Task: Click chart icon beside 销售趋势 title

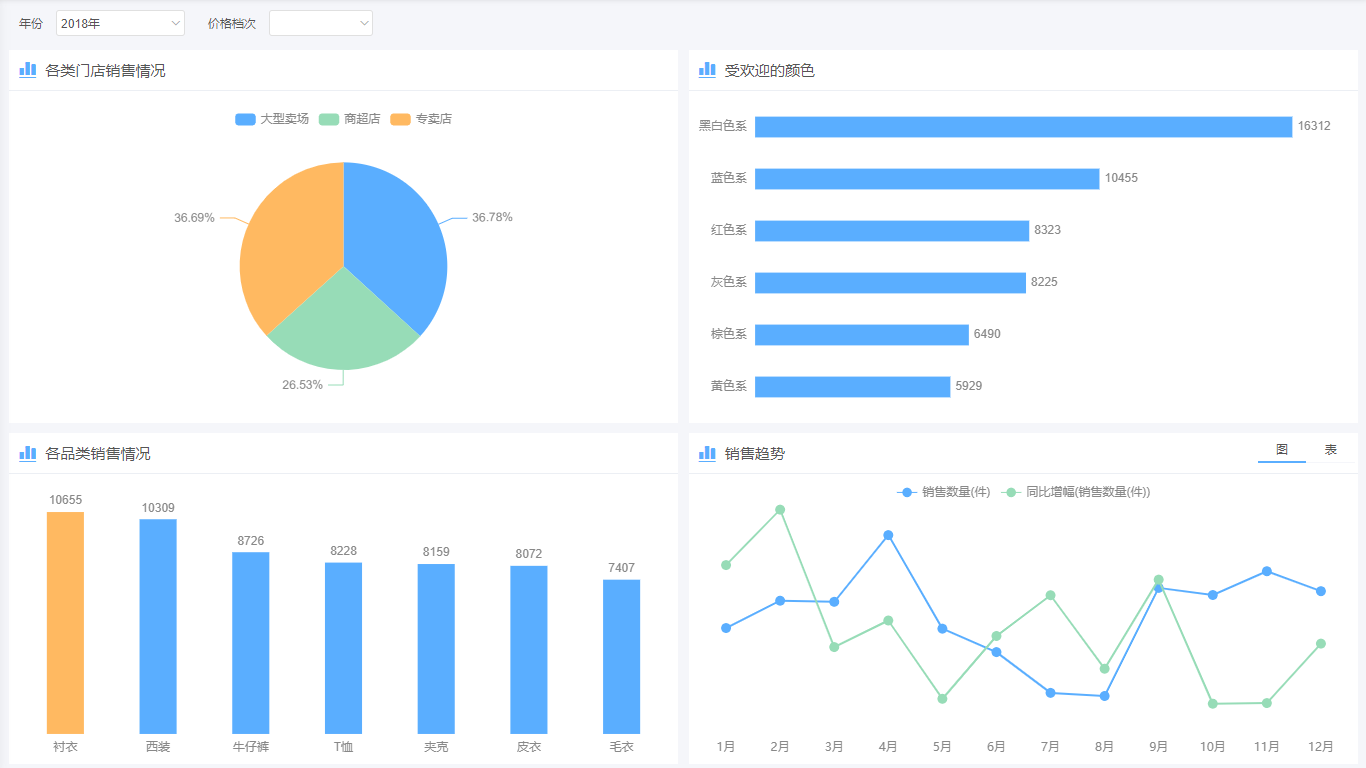Action: coord(707,453)
